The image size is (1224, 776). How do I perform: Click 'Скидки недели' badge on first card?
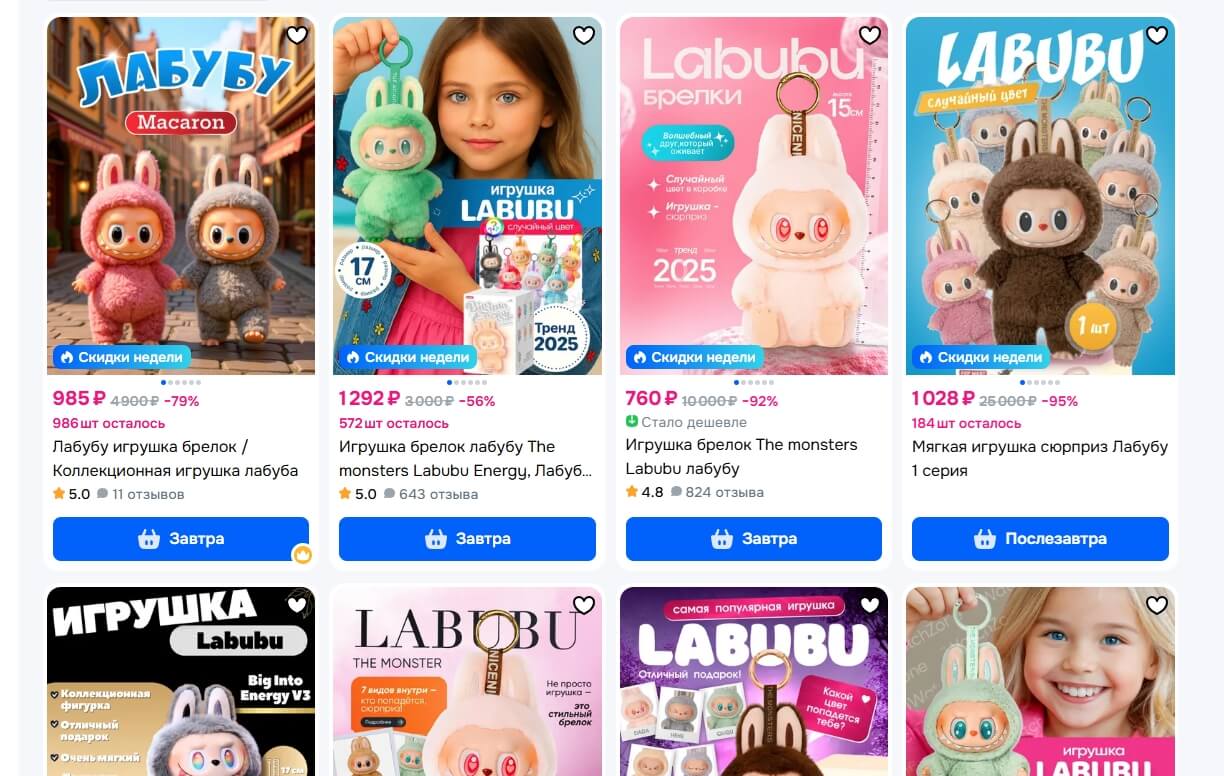[x=121, y=357]
